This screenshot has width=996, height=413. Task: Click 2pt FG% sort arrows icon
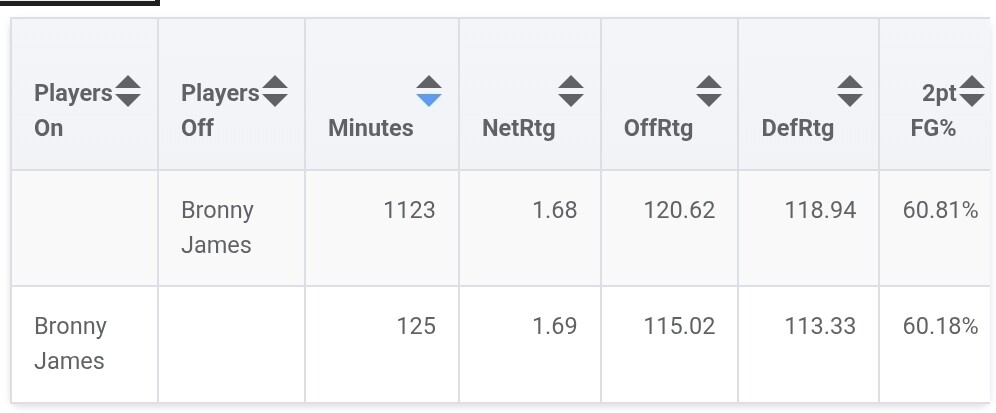972,92
